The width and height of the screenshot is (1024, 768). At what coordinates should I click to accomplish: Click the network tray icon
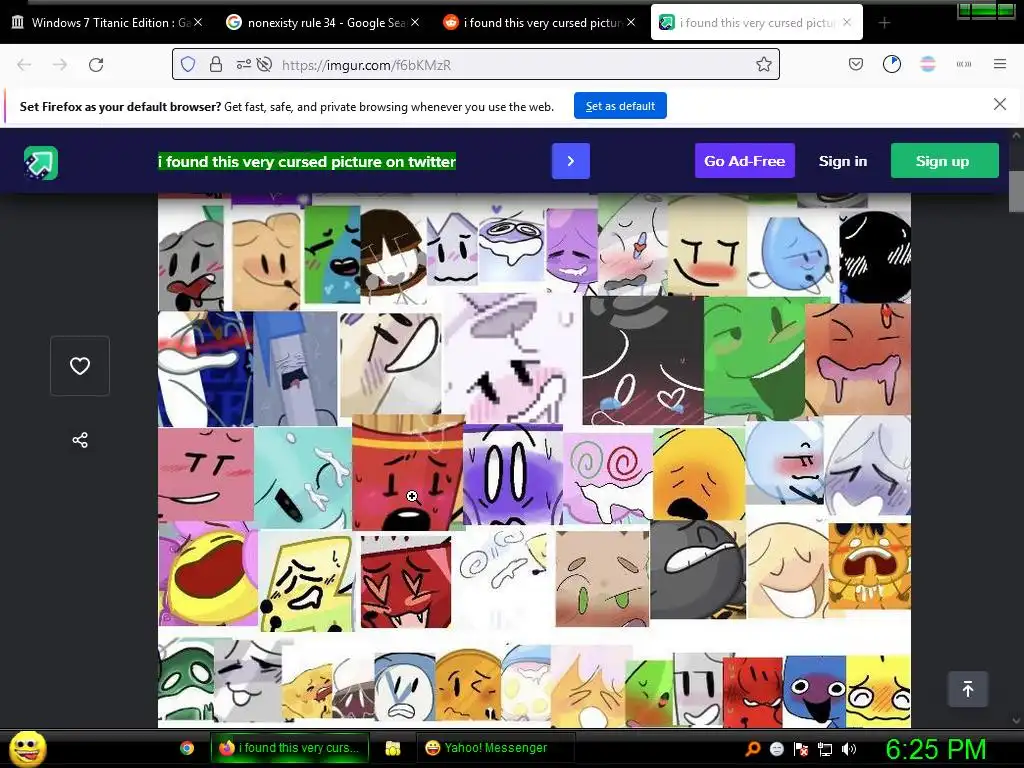pos(825,749)
